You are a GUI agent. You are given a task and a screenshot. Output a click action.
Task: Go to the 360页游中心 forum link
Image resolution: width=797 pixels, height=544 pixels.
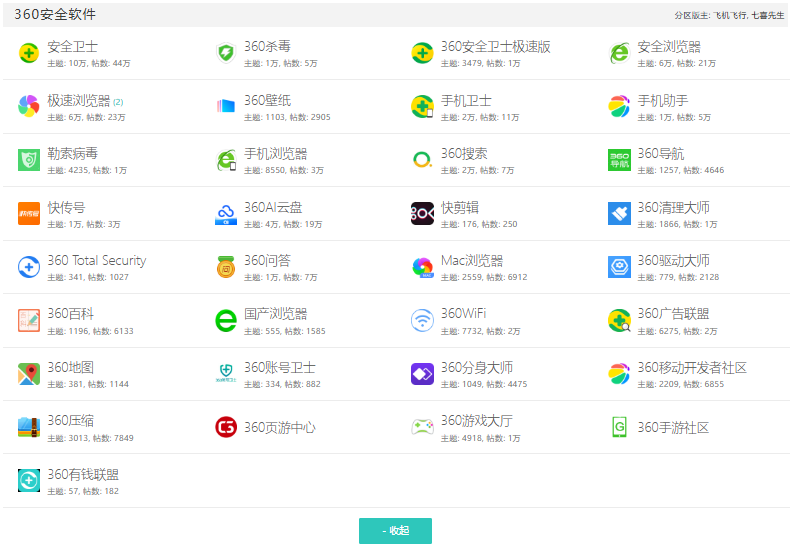pyautogui.click(x=280, y=428)
